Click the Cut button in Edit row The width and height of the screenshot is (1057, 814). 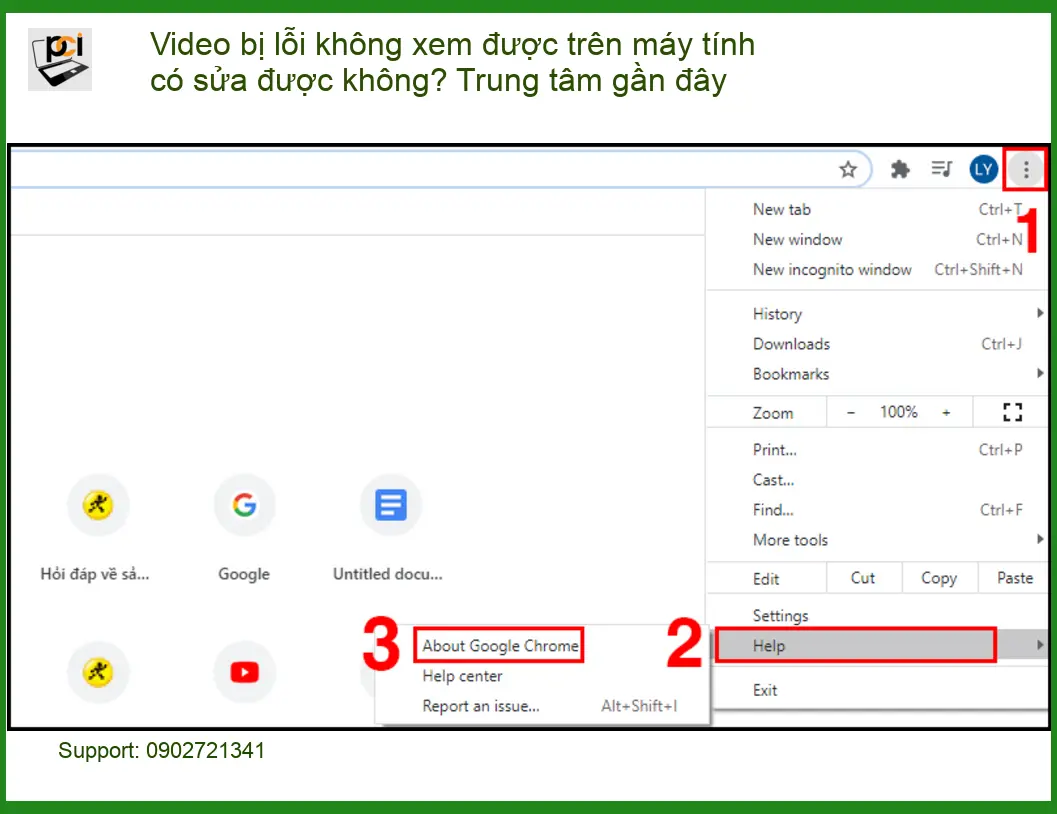coord(863,578)
